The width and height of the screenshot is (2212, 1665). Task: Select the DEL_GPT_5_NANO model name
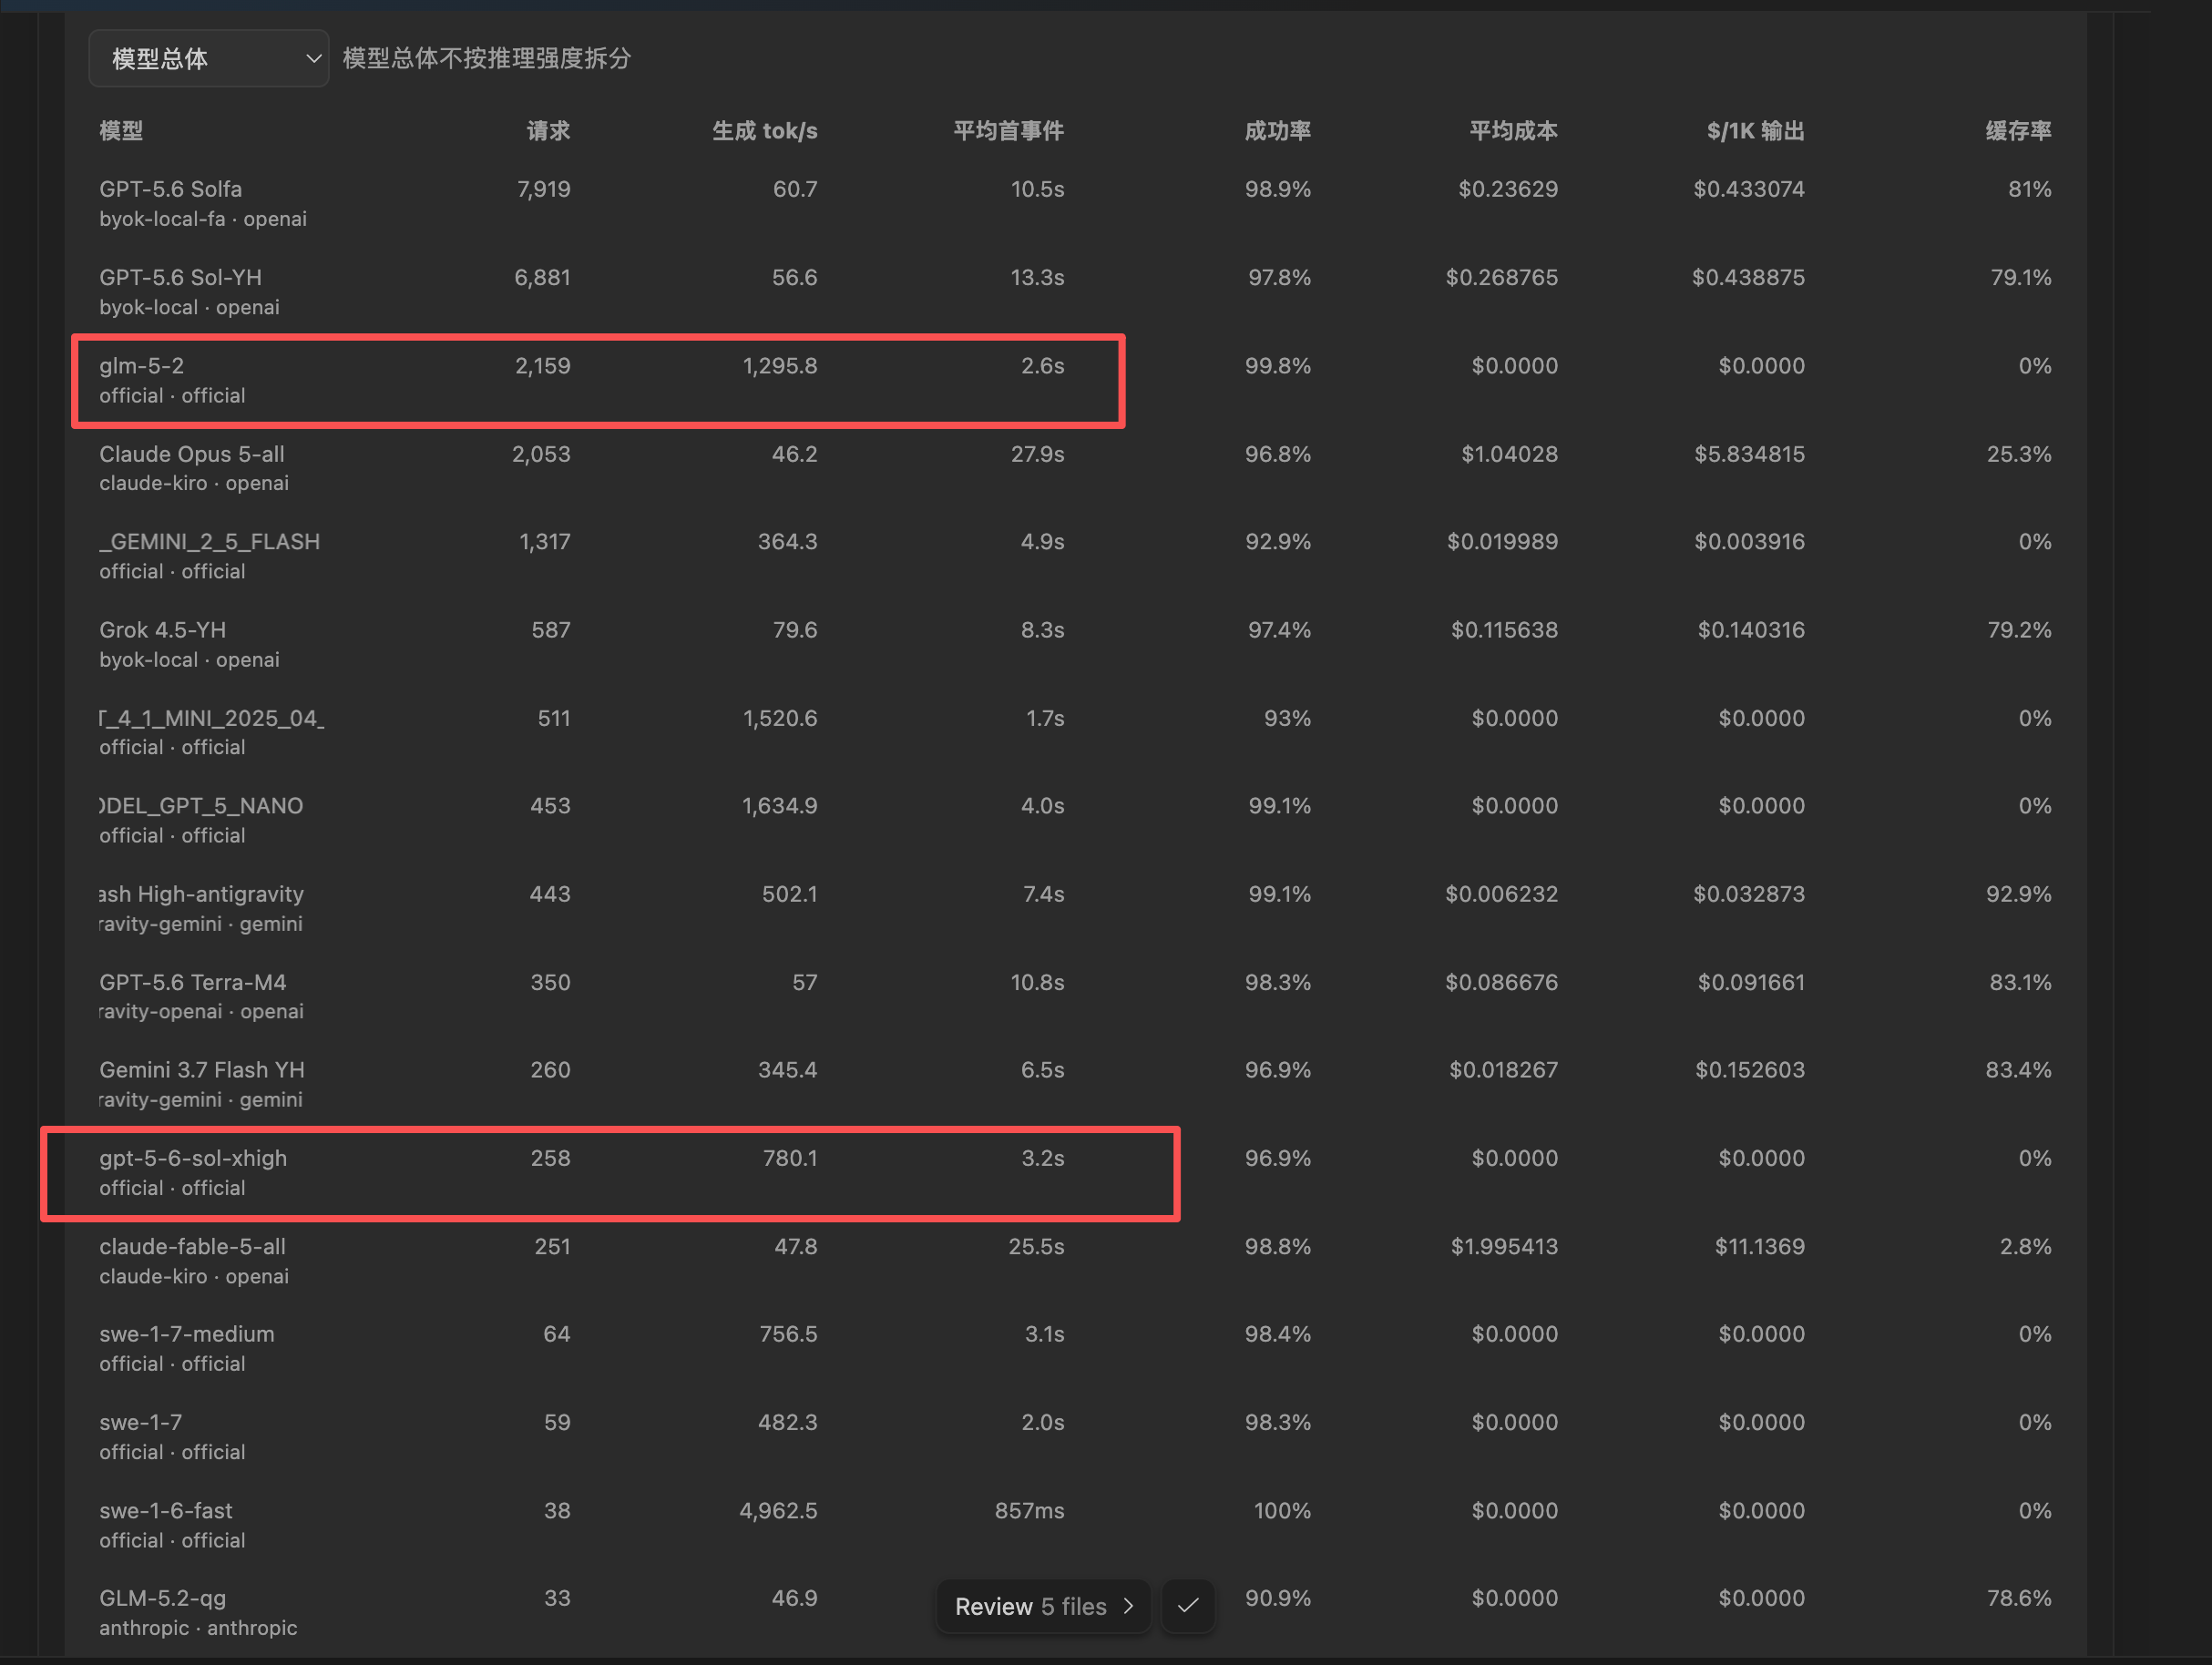click(x=201, y=806)
